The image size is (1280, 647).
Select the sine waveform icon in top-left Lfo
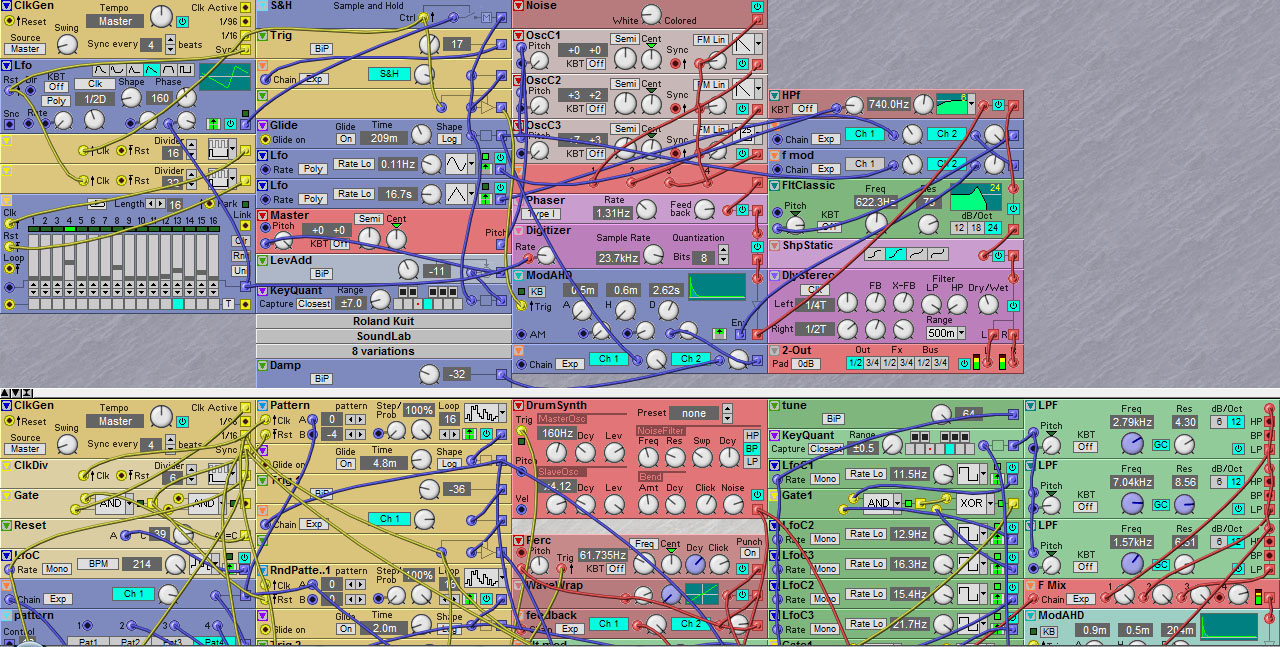tap(102, 69)
